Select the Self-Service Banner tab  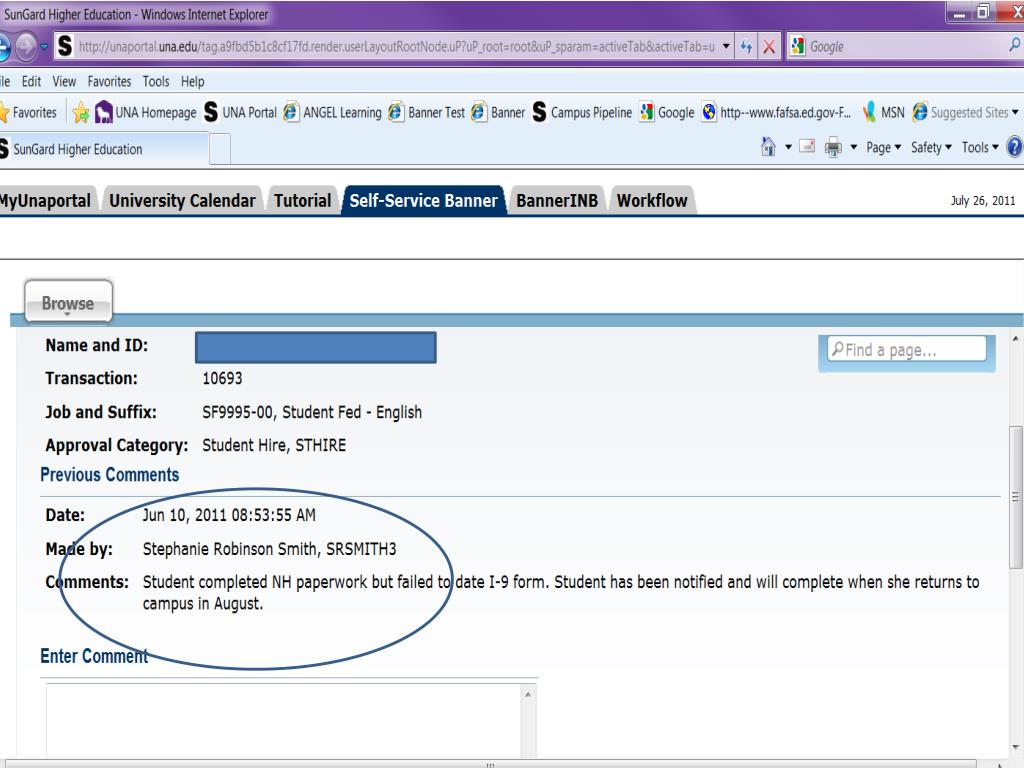tap(423, 200)
